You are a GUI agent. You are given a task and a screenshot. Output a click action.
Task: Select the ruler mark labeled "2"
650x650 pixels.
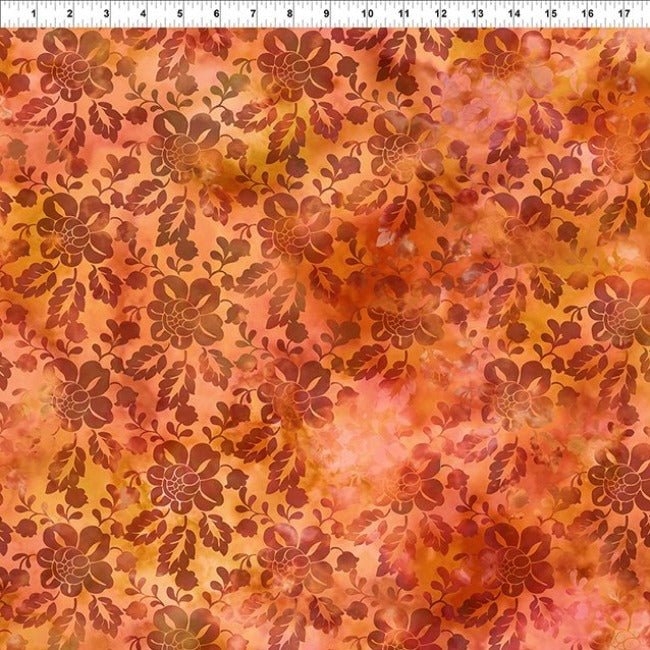[70, 14]
